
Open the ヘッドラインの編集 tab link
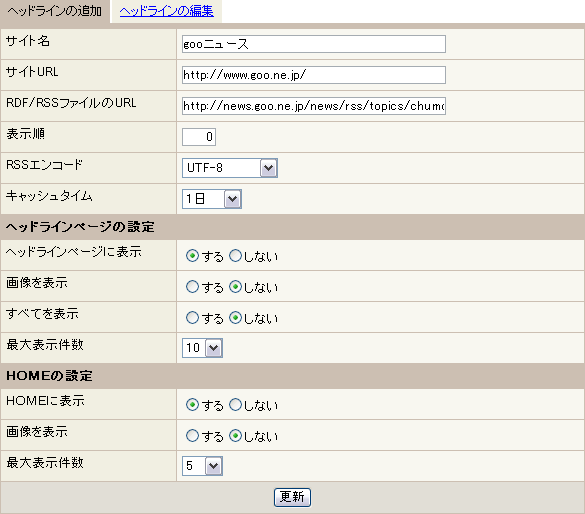point(166,11)
